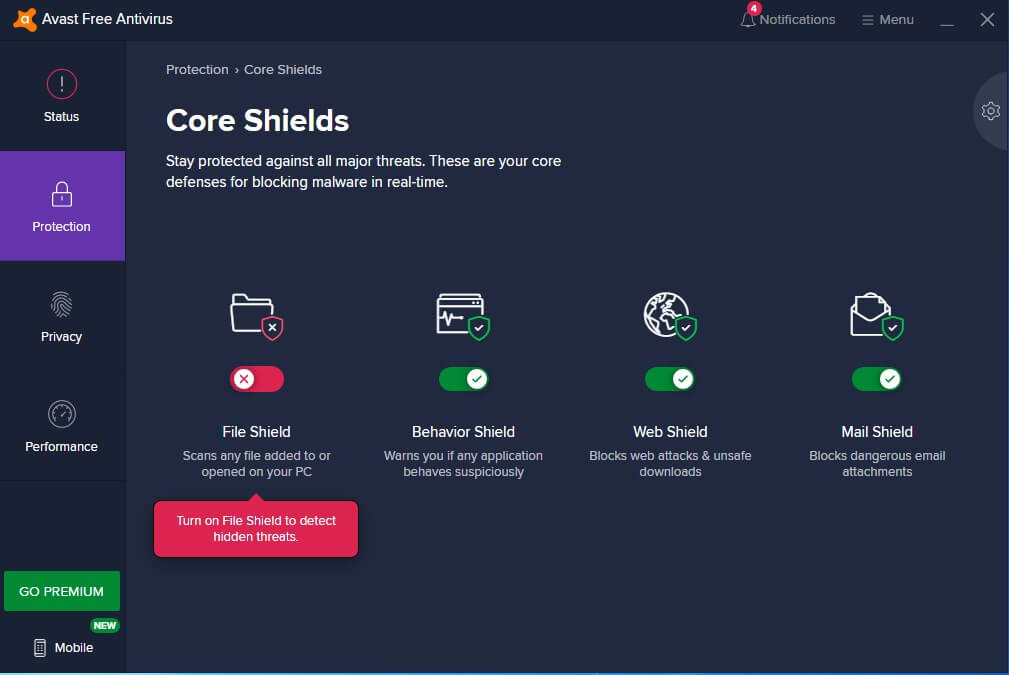This screenshot has width=1009, height=675.
Task: Open the Menu hamburger icon
Action: click(867, 21)
